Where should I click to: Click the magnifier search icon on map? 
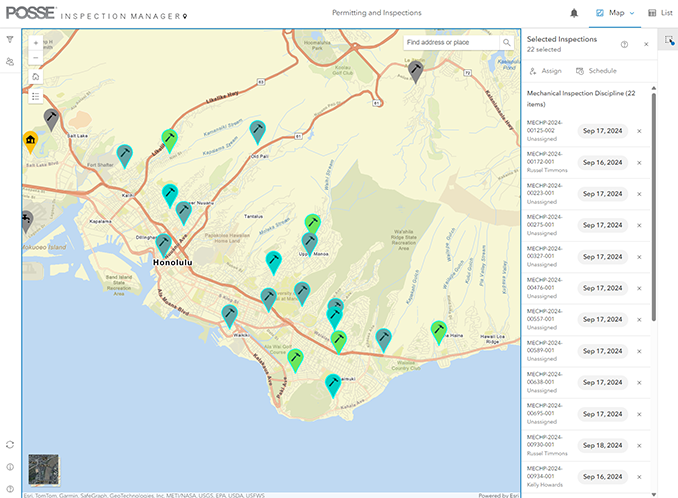click(506, 42)
